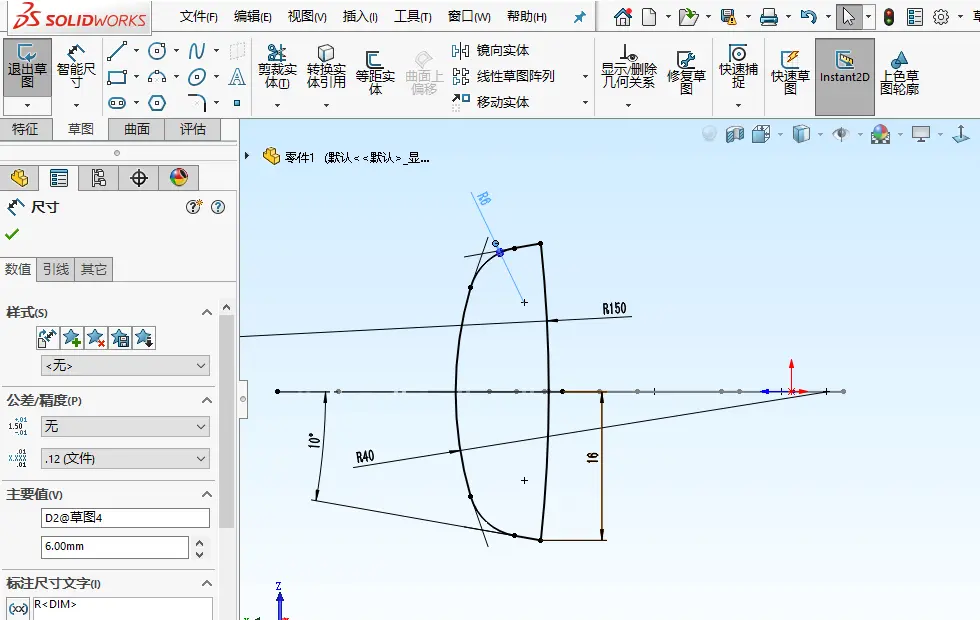This screenshot has height=620, width=980.
Task: Open the style dropdown showing <无>
Action: [x=125, y=366]
